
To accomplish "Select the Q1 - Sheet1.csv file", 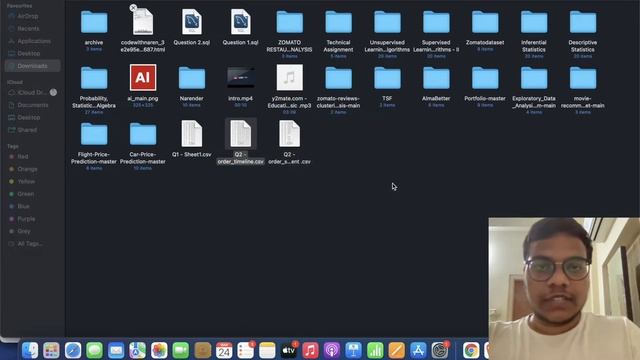I will [191, 134].
